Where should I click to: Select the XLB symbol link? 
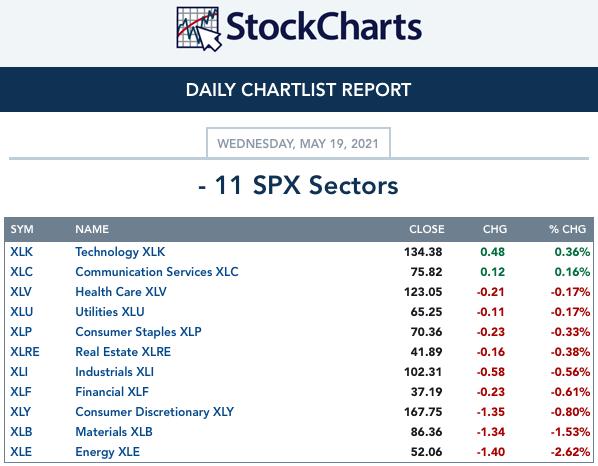point(21,432)
